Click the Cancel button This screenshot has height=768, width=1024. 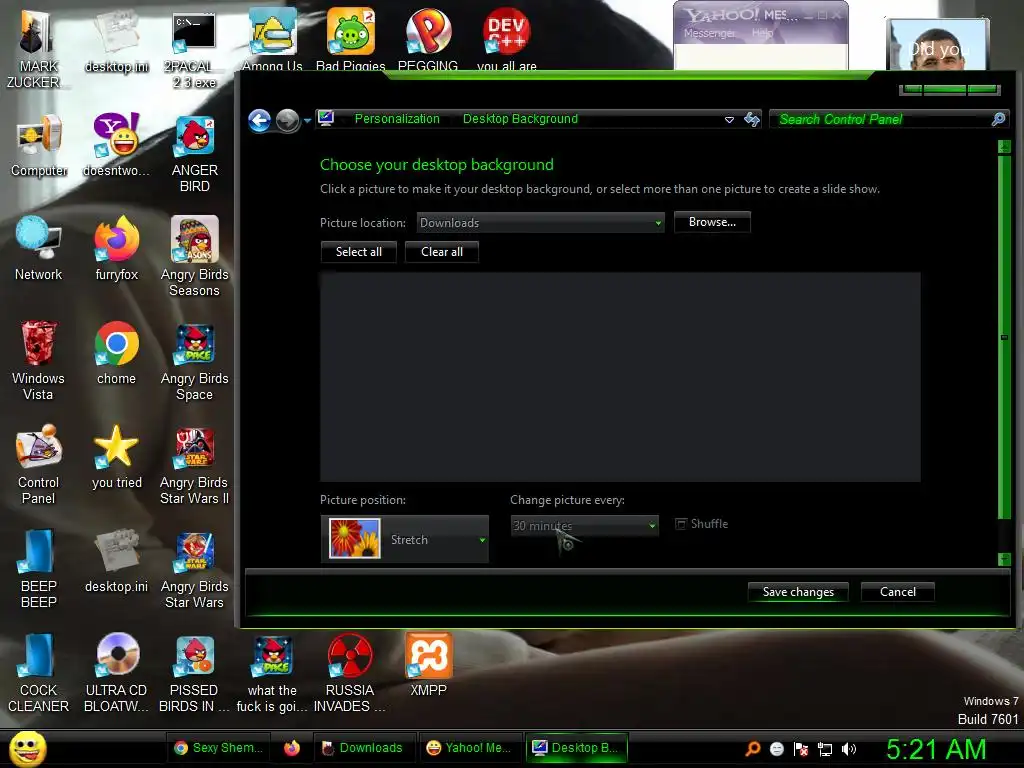click(x=898, y=592)
